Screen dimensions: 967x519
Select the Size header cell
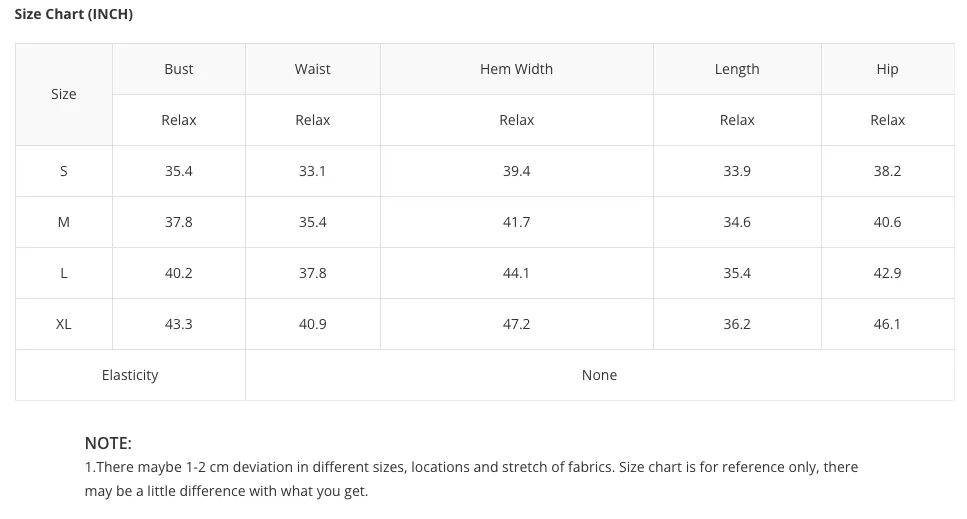pos(64,94)
